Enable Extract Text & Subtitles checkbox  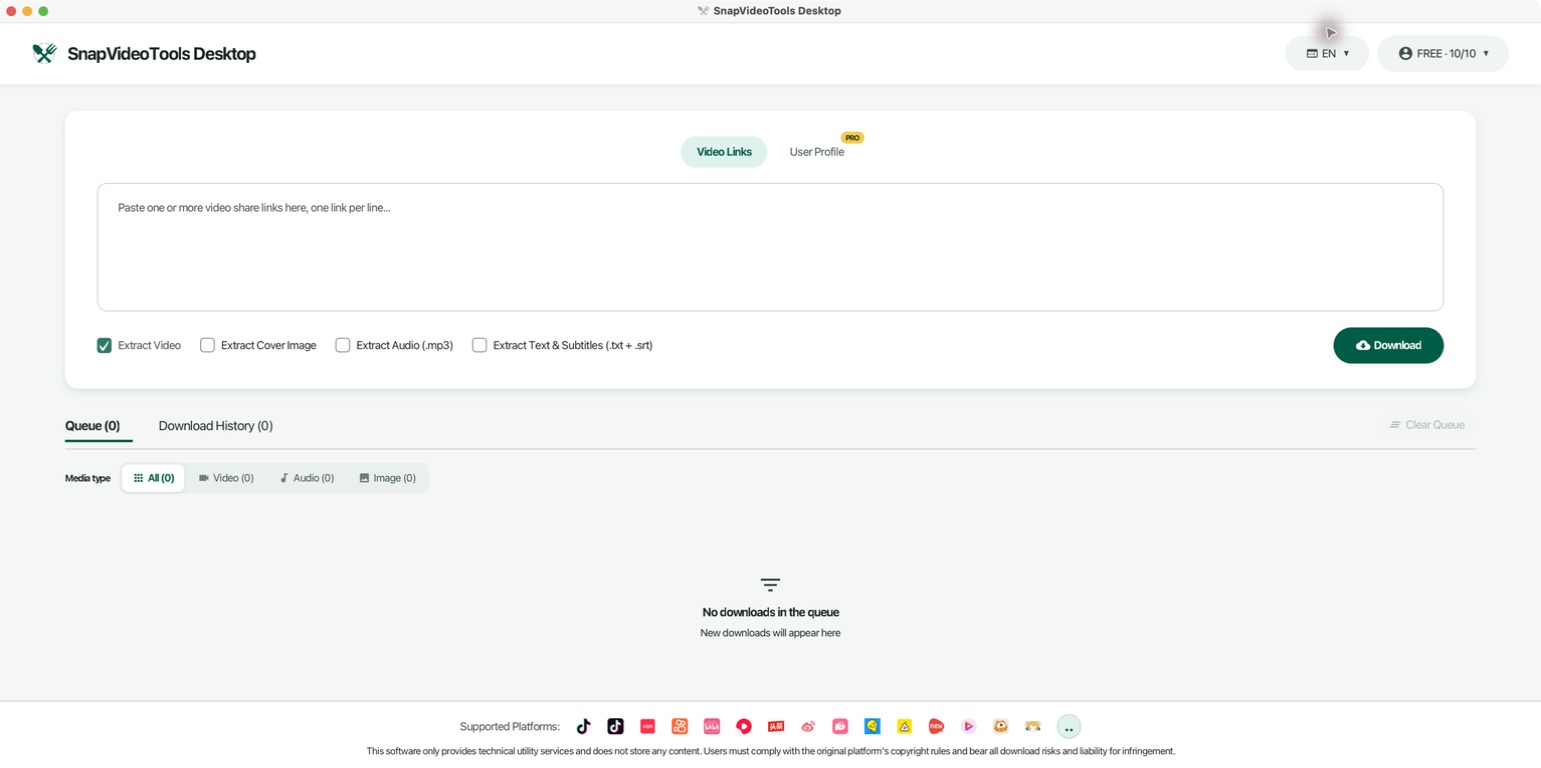479,345
